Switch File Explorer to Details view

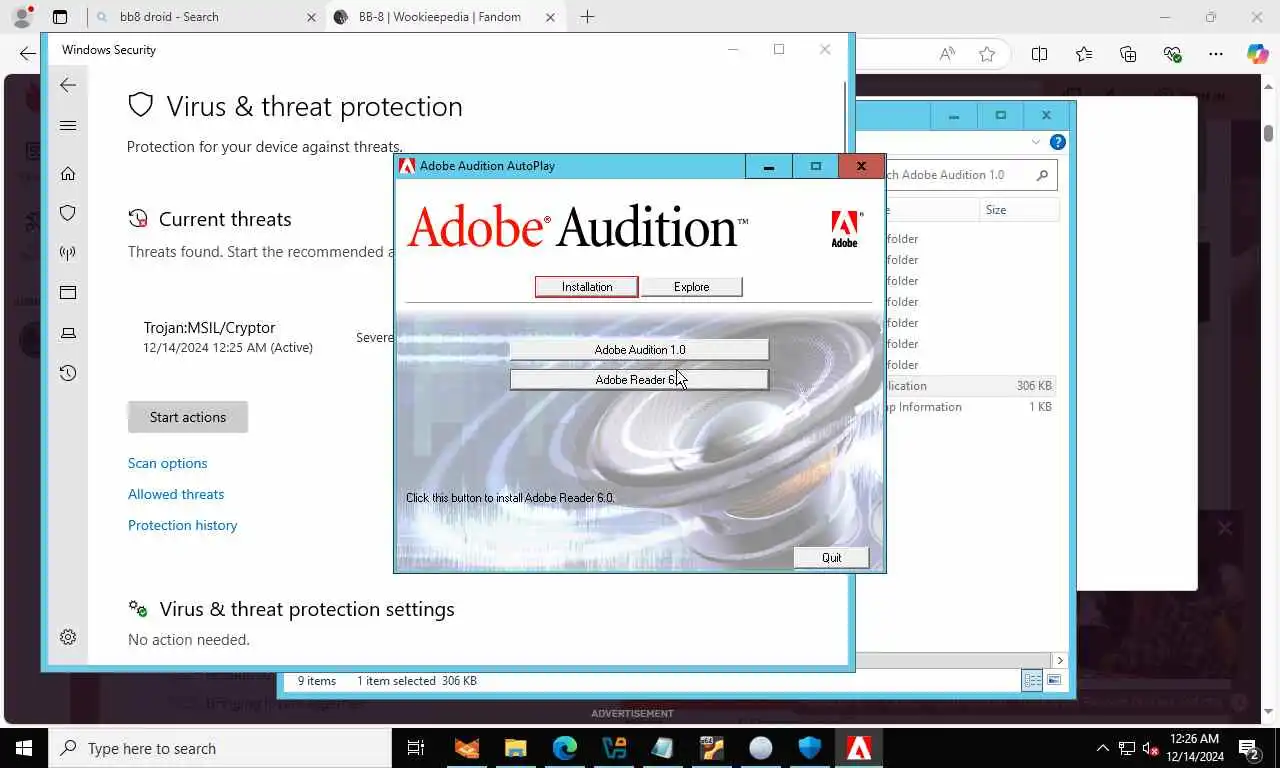click(1031, 680)
